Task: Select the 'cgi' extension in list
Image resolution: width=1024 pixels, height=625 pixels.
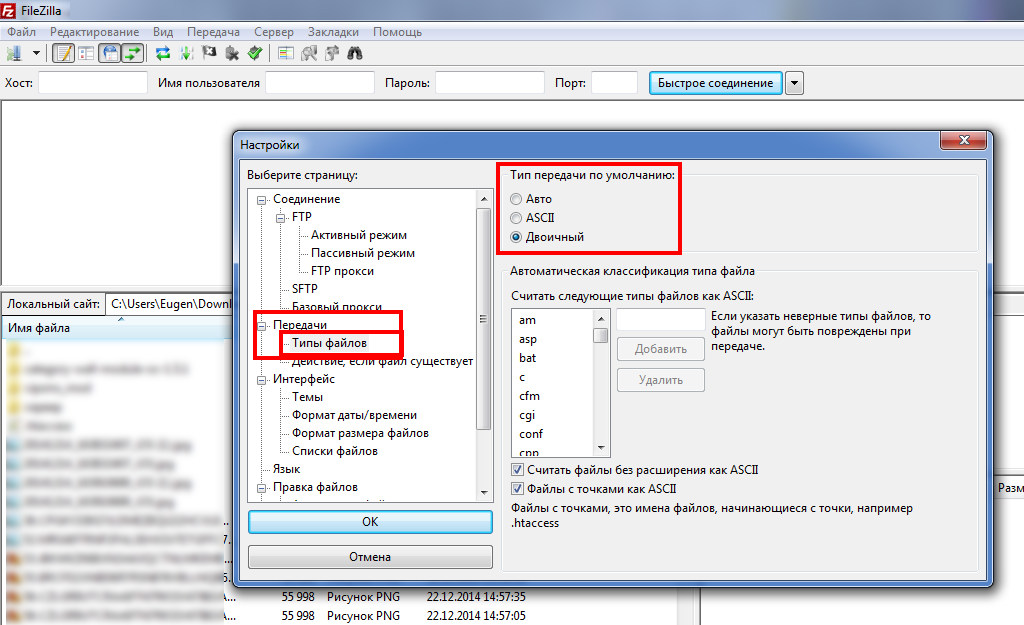Action: (x=527, y=415)
